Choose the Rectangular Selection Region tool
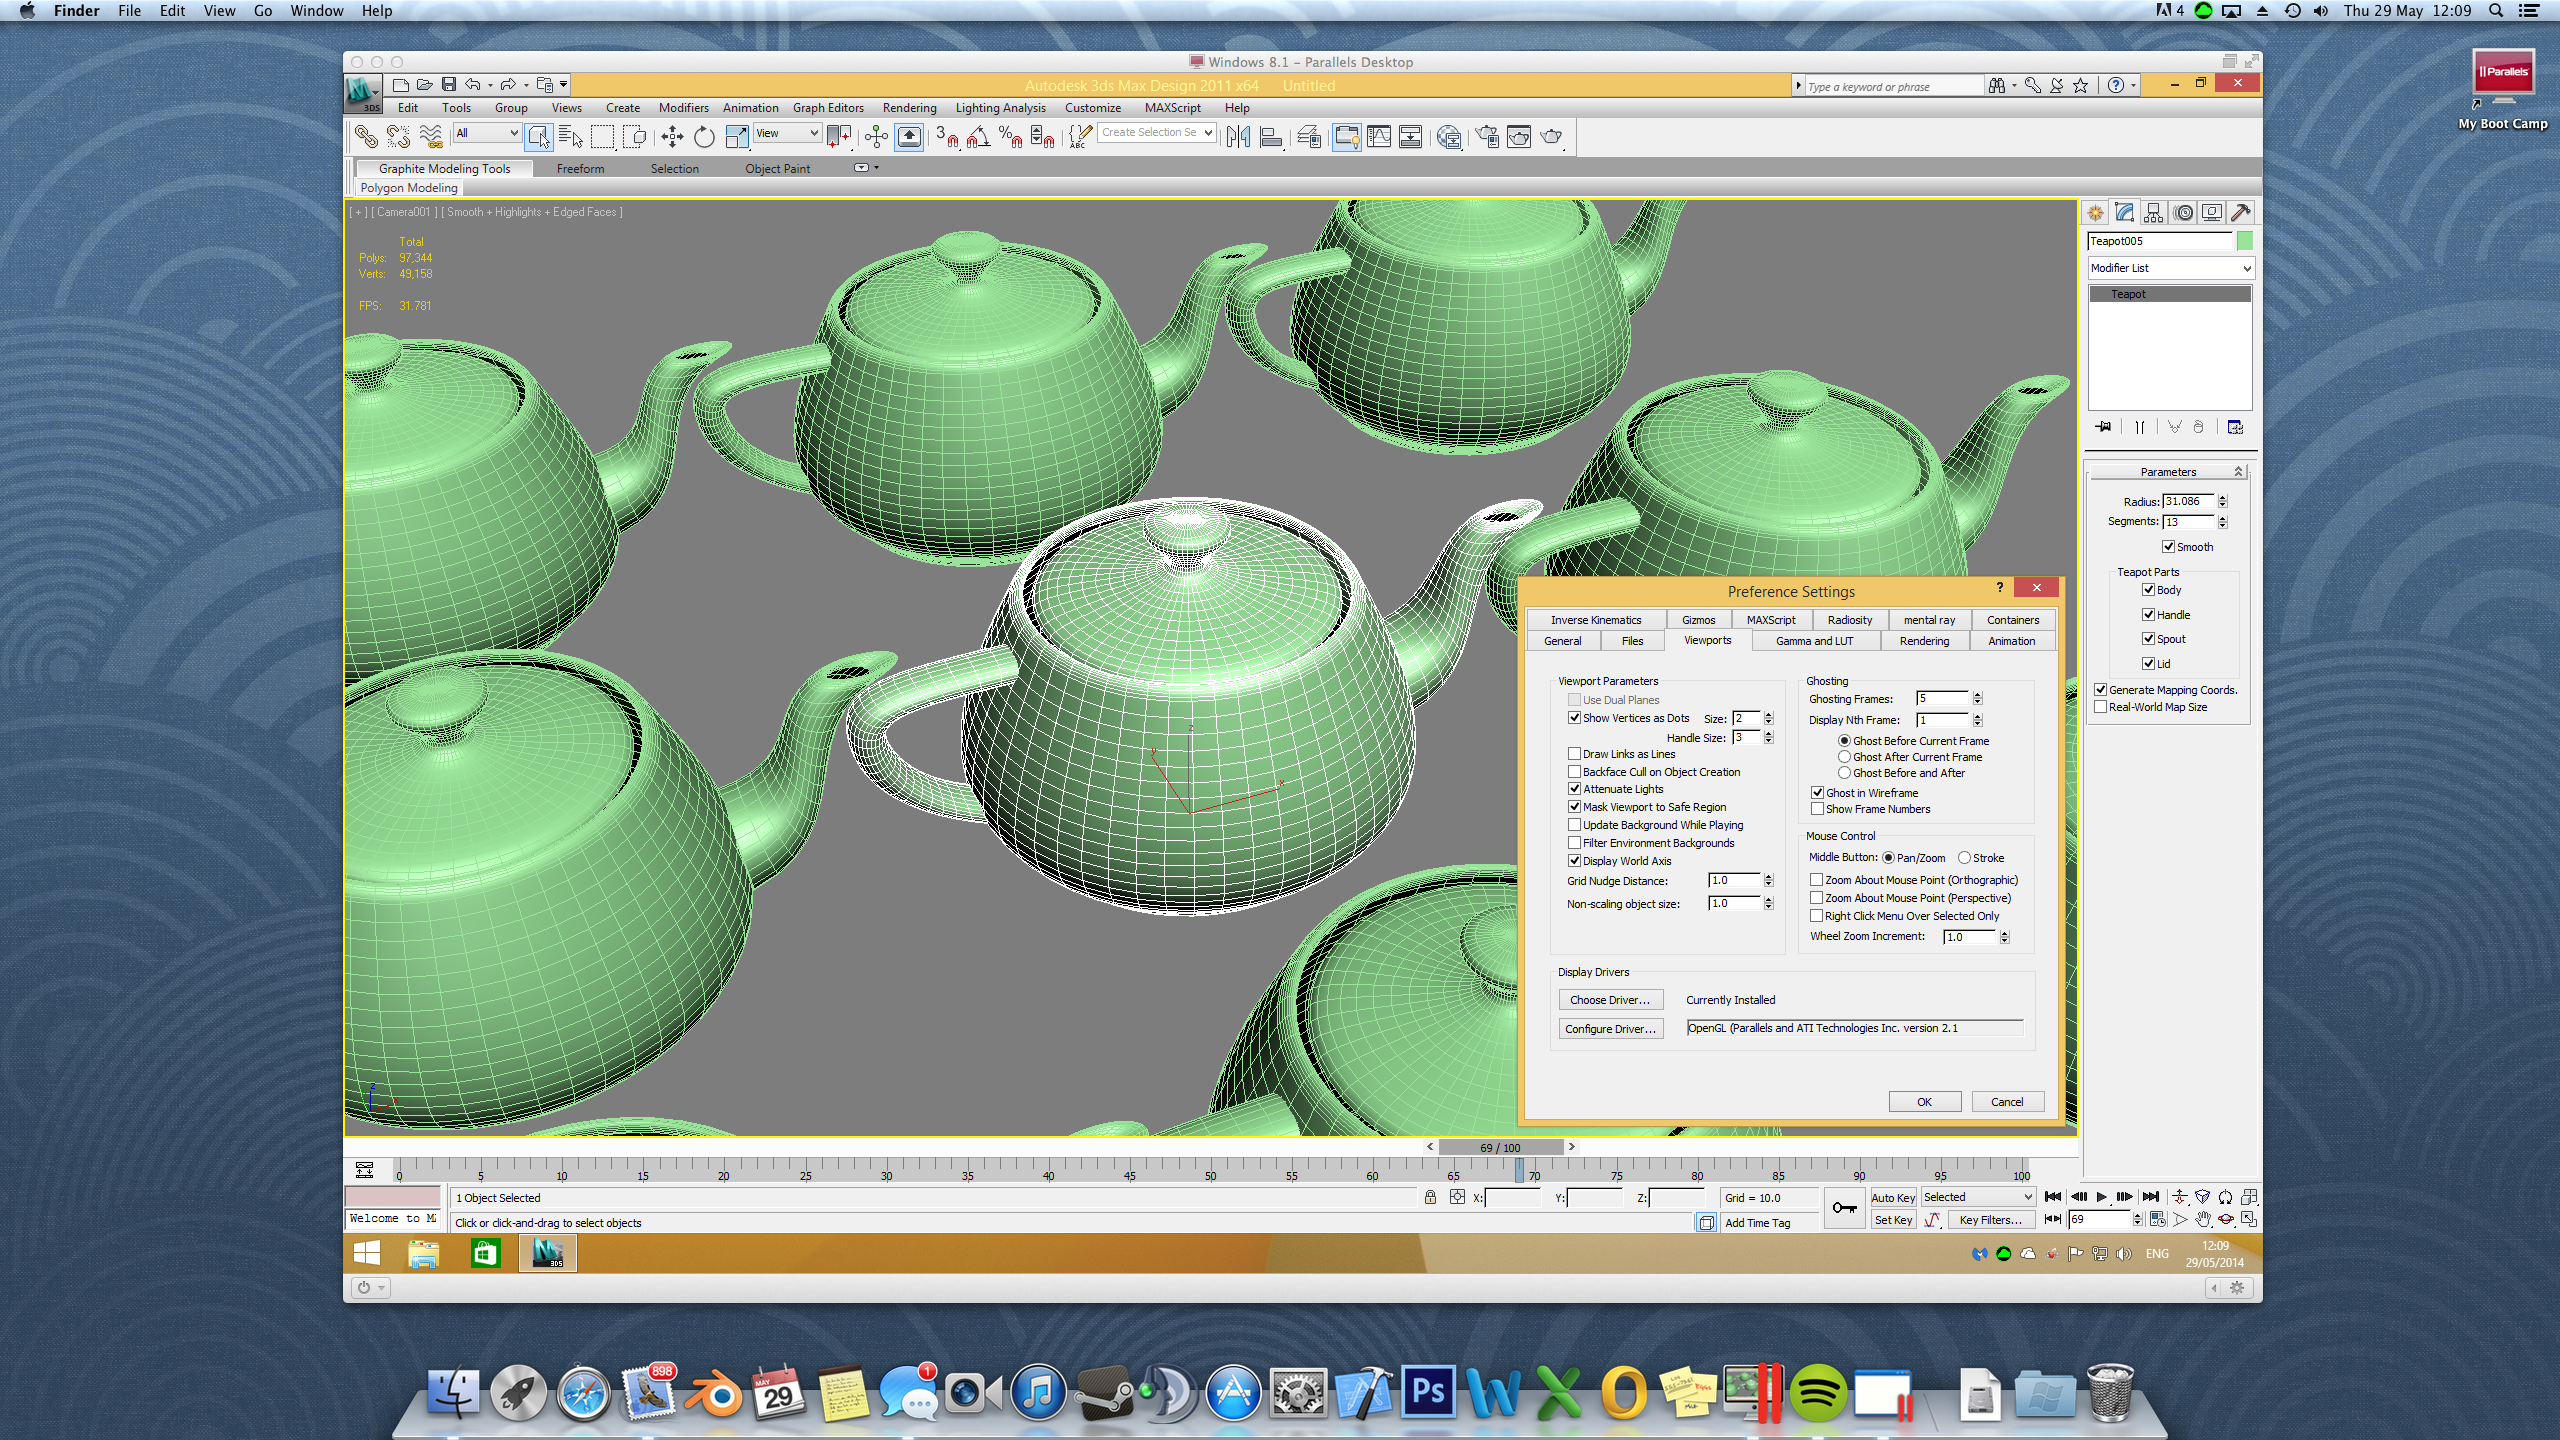This screenshot has width=2560, height=1440. (x=603, y=136)
